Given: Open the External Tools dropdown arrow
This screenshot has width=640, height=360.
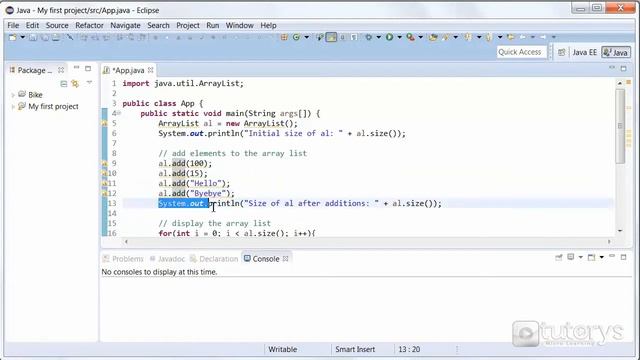Looking at the screenshot, I should (x=420, y=37).
